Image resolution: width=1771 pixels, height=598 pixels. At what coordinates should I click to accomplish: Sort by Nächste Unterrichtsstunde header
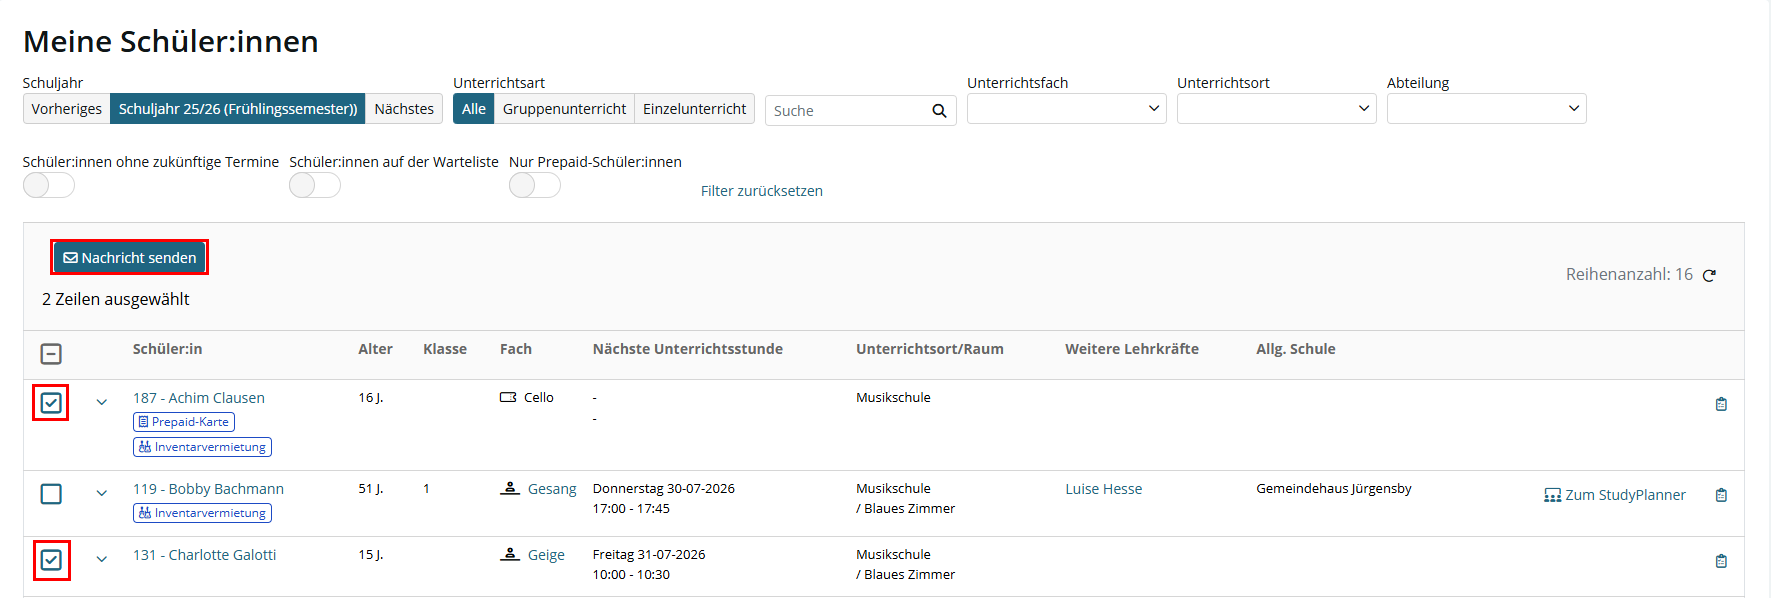coord(688,349)
